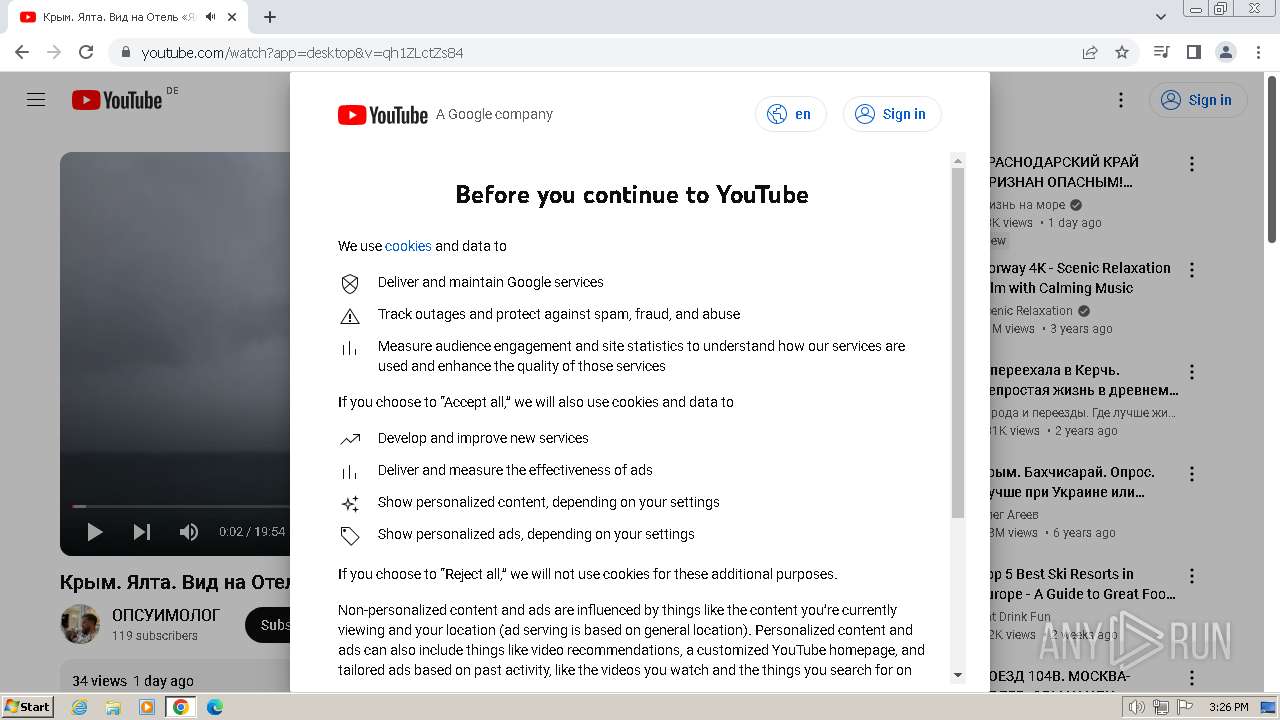1280x720 pixels.
Task: View site information lock icon
Action: (x=125, y=53)
